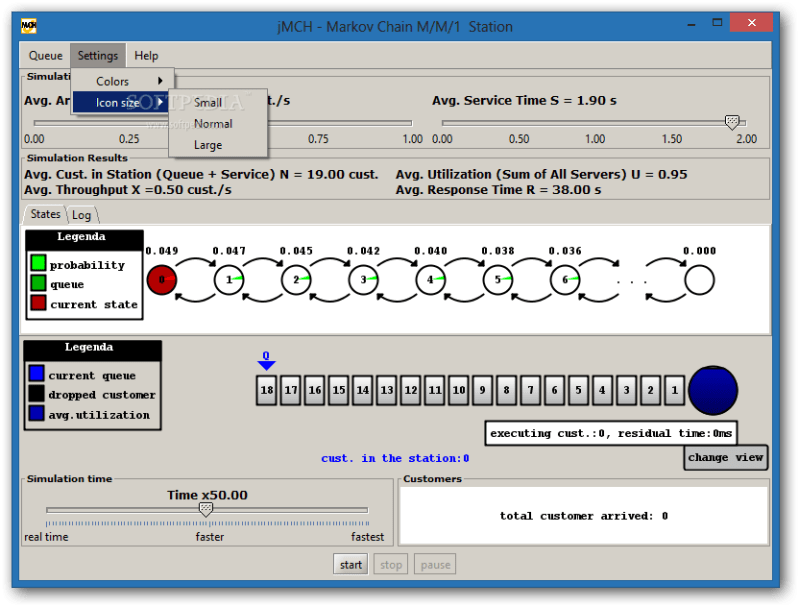Viewport: 799px width, 607px height.
Task: Click queue slot 7
Action: [x=530, y=390]
